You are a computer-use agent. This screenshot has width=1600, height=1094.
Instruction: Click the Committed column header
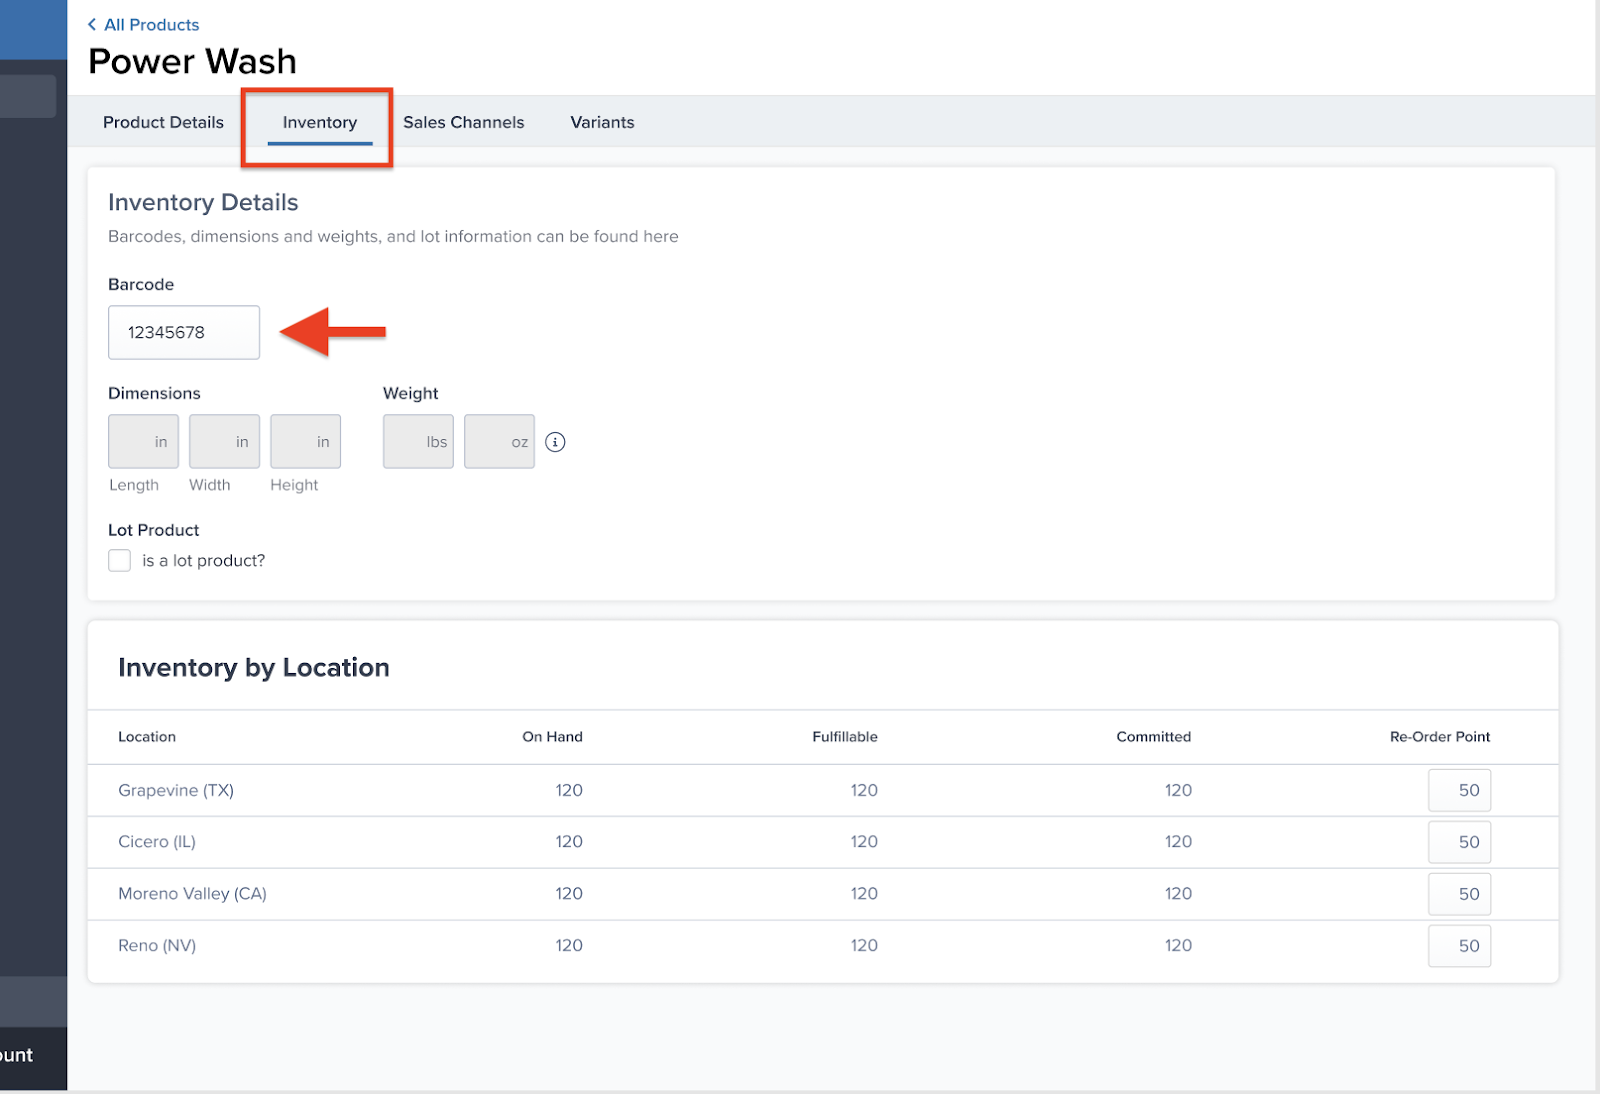(1154, 737)
